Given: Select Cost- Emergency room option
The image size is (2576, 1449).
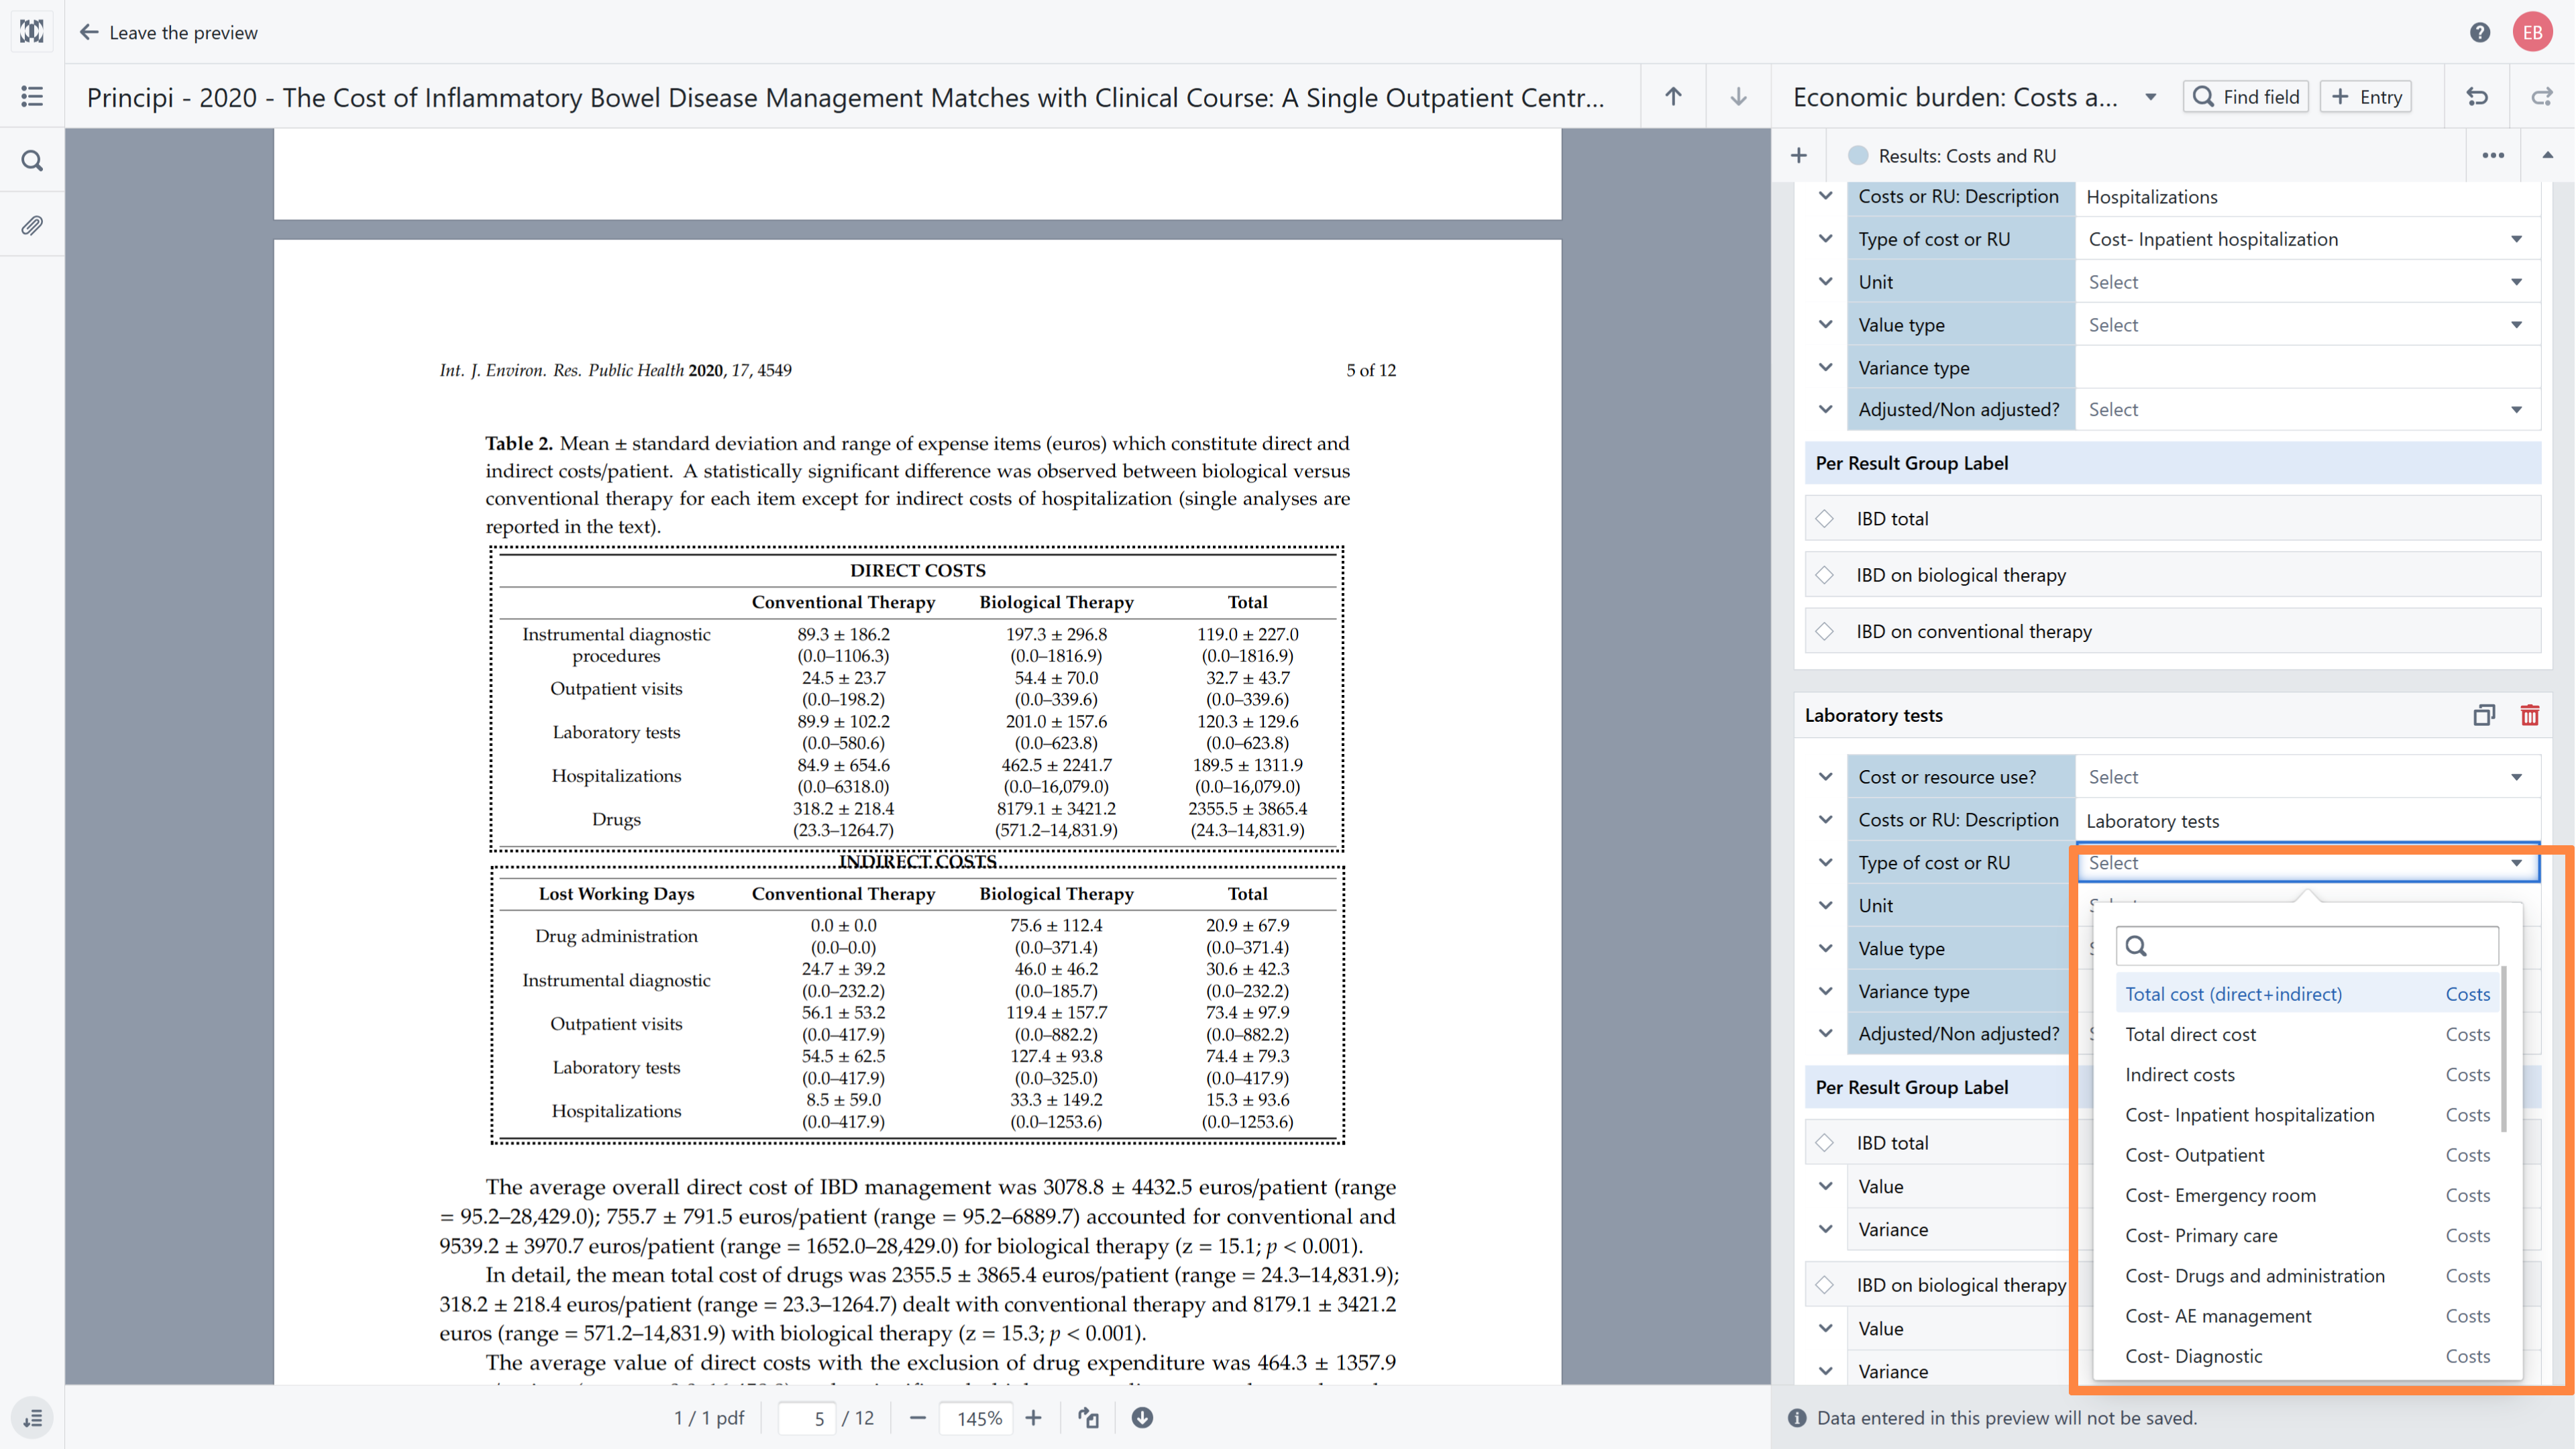Looking at the screenshot, I should point(2307,1195).
